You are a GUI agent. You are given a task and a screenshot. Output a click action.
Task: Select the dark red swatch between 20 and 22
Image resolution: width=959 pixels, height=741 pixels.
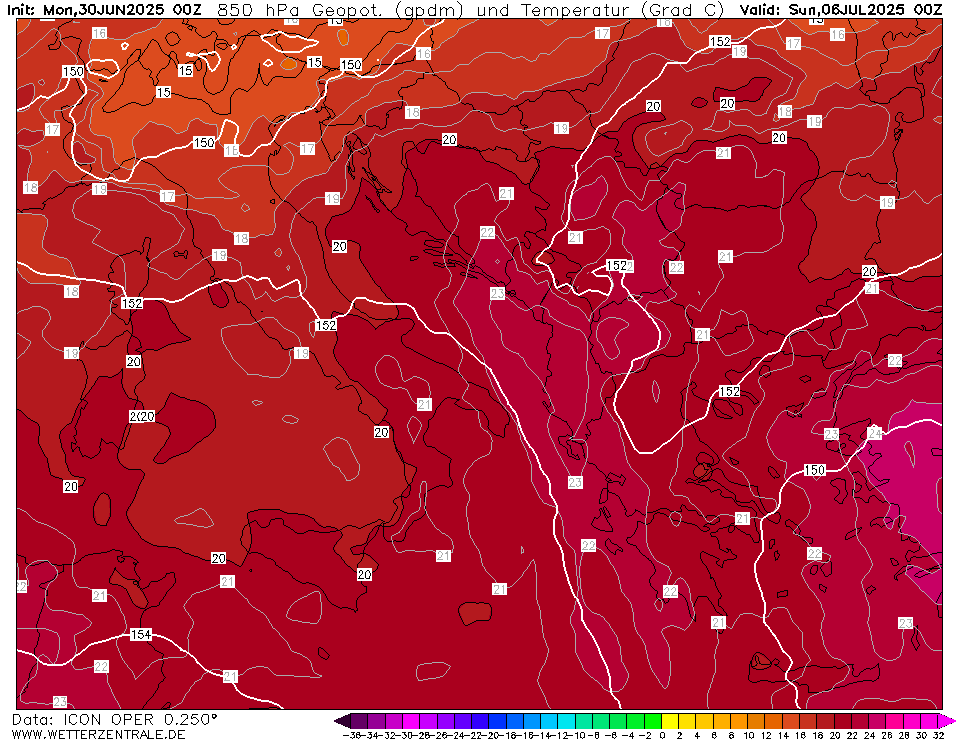click(x=843, y=721)
